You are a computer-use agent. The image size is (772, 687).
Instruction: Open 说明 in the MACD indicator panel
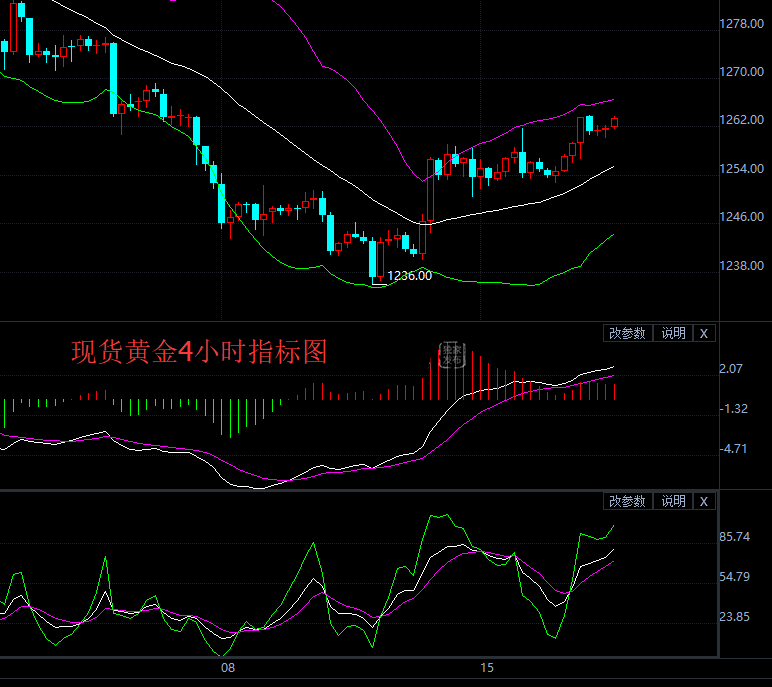coord(673,333)
